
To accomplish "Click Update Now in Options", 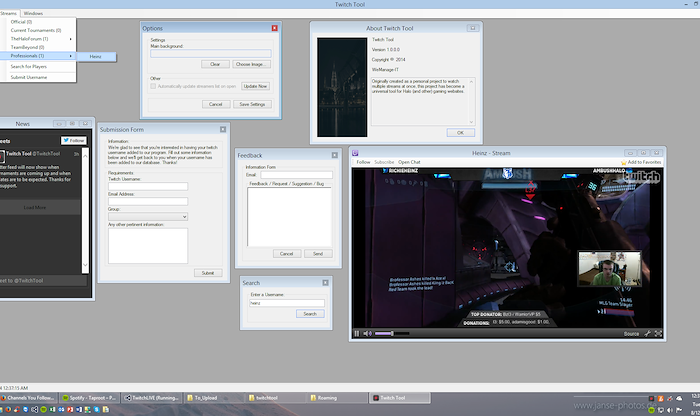I will click(x=255, y=86).
